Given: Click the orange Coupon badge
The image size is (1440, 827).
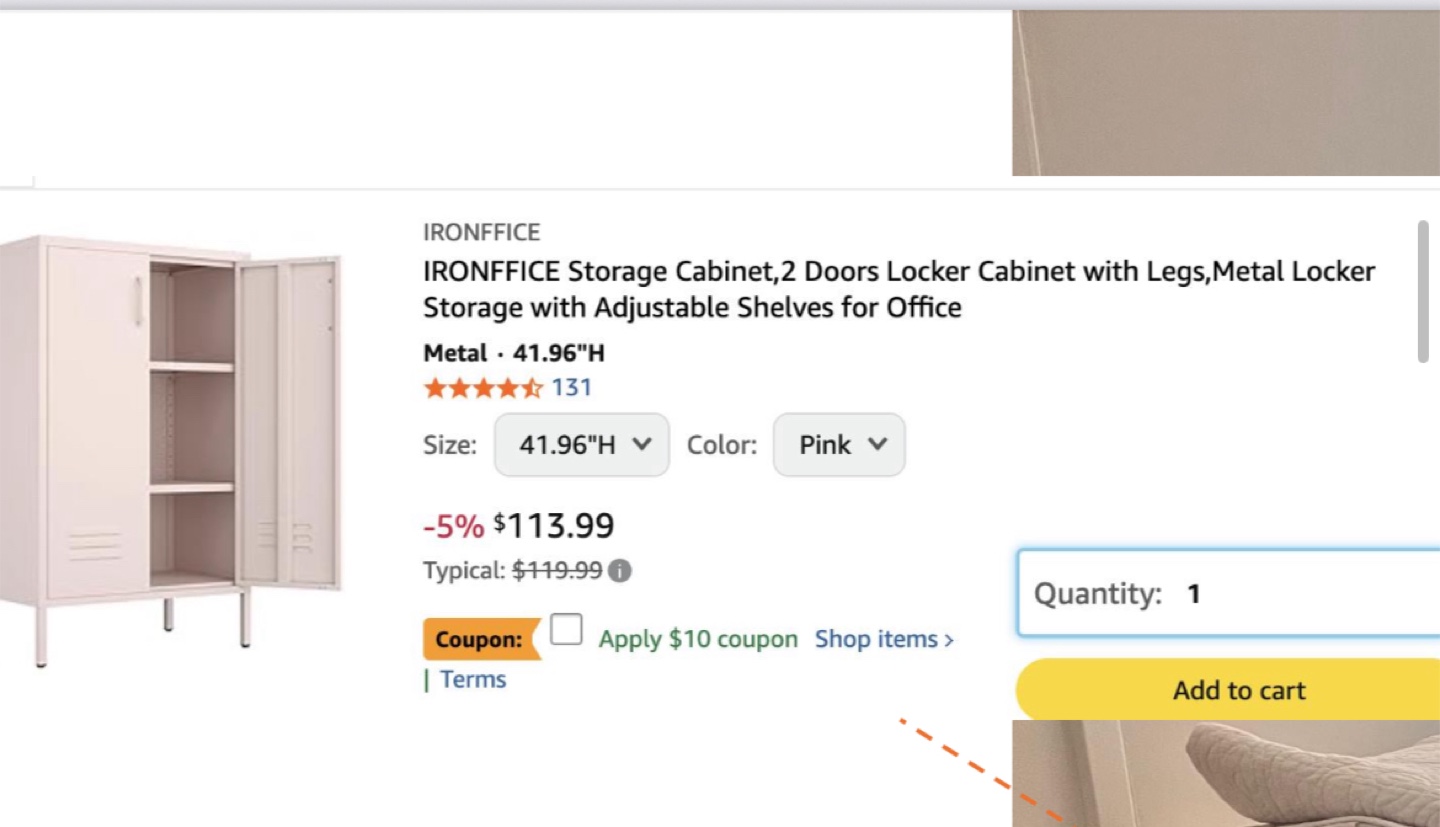Looking at the screenshot, I should (x=480, y=640).
